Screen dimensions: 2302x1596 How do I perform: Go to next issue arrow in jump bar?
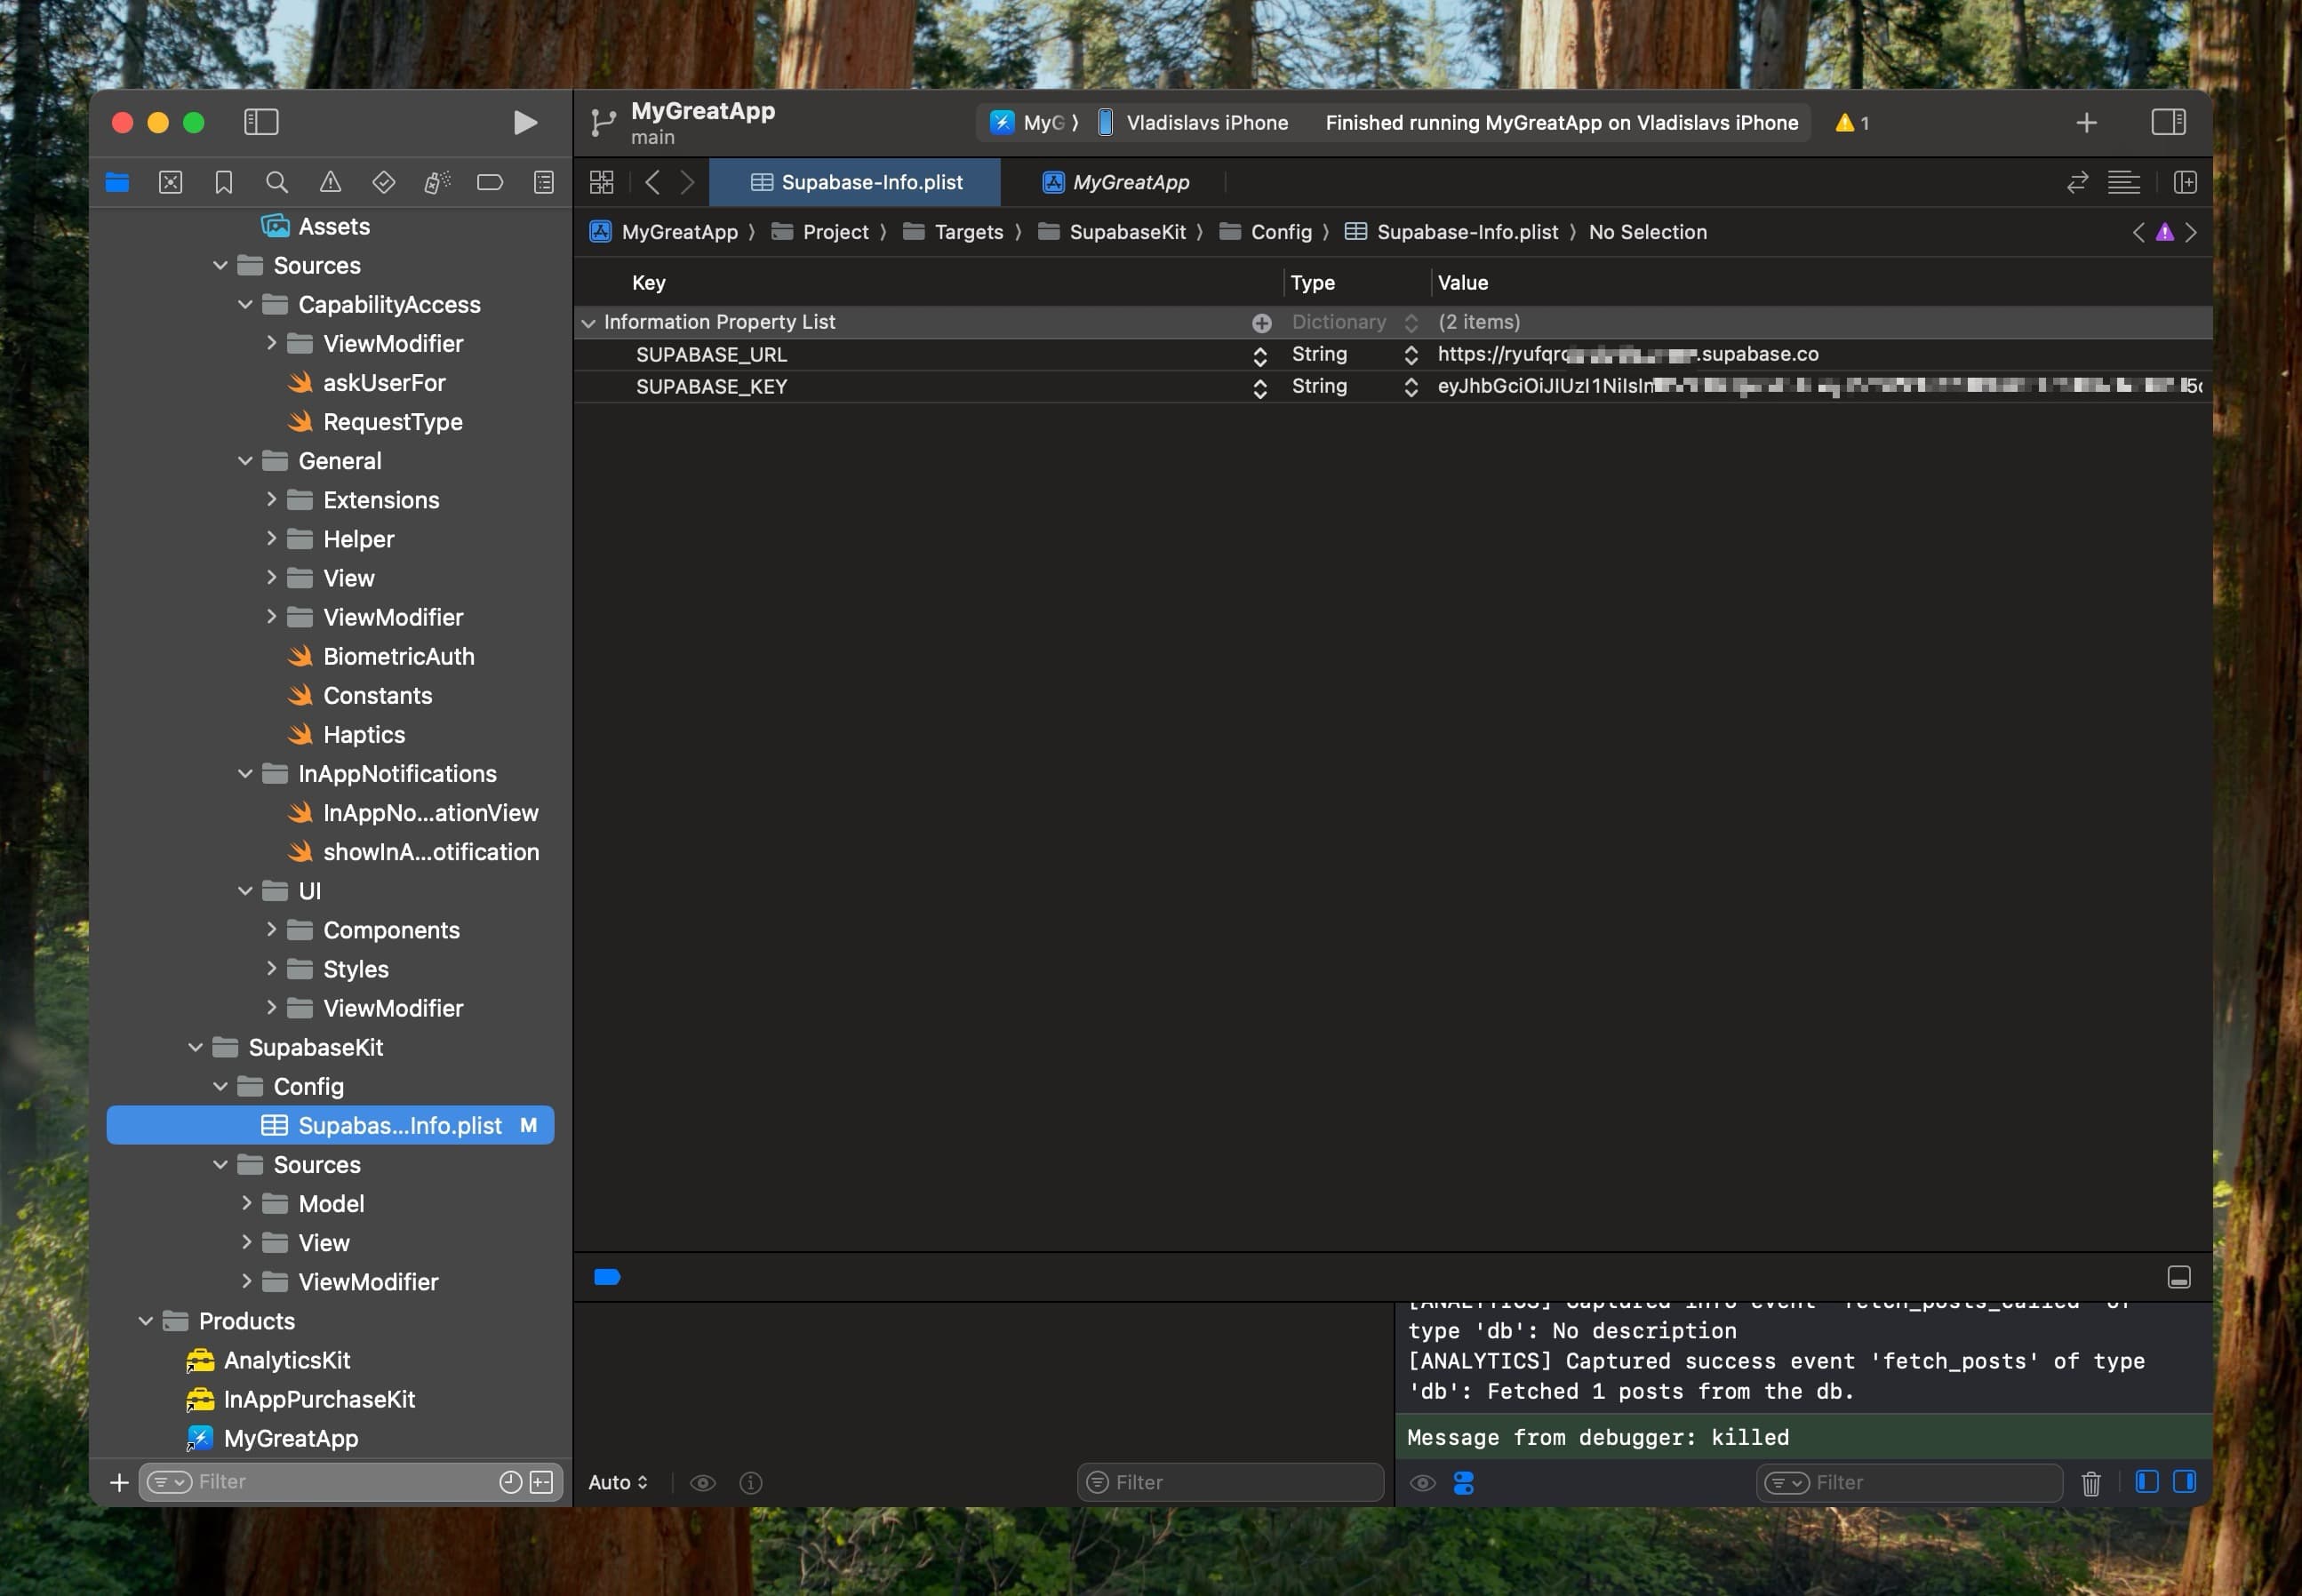pos(2190,232)
